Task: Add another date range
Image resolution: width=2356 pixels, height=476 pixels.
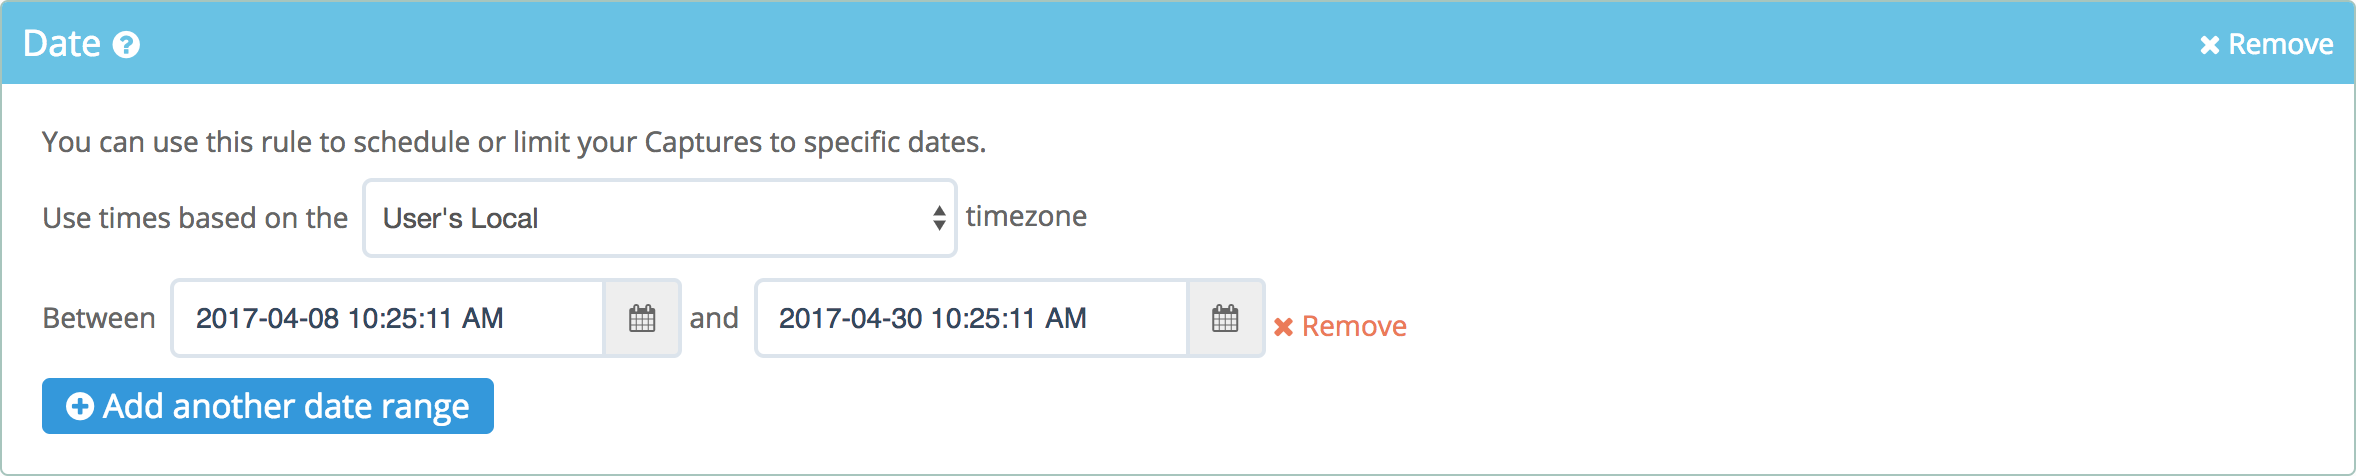Action: coord(268,406)
